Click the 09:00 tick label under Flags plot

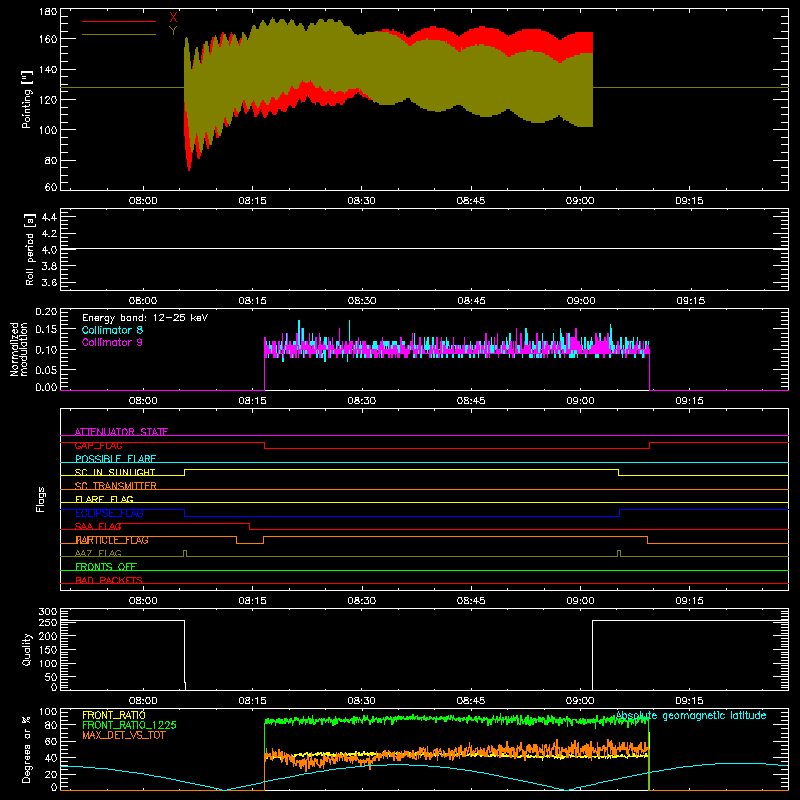[580, 601]
